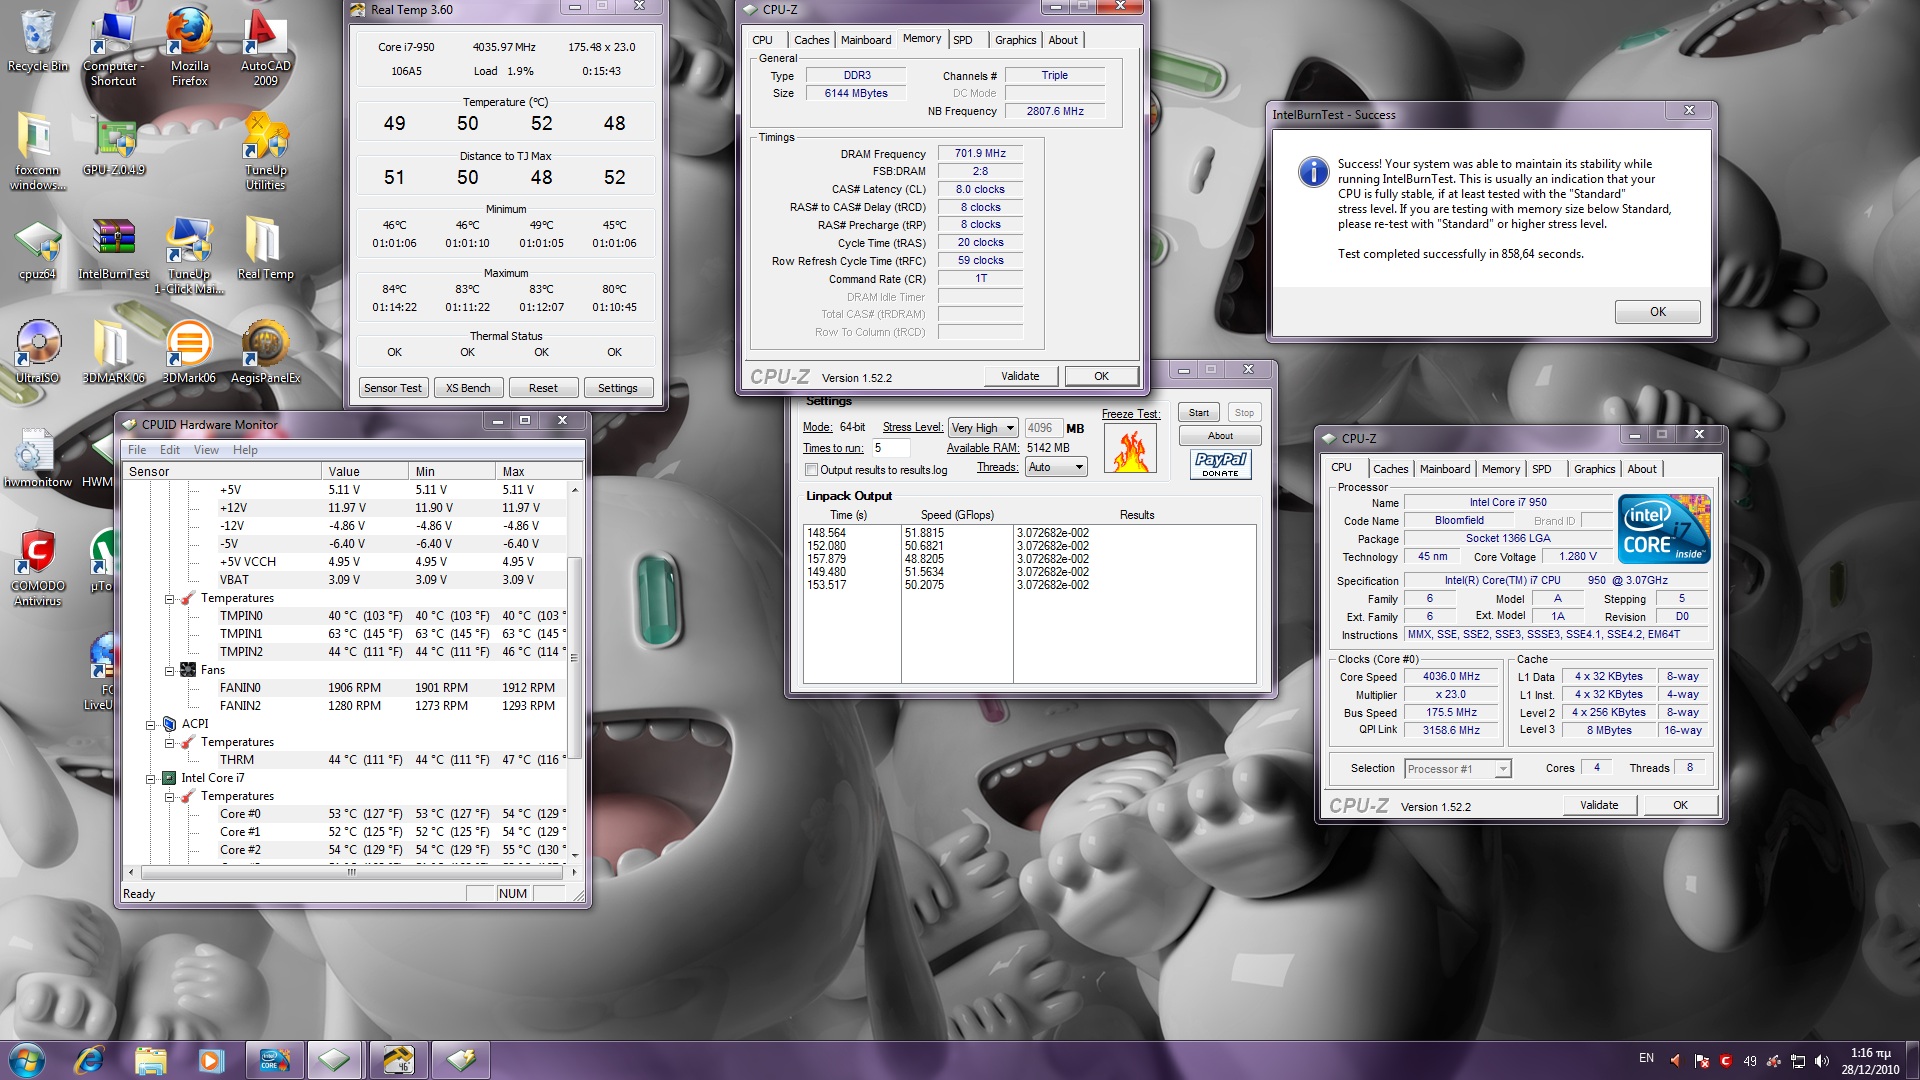
Task: Click the HWMonitor vertical scrollbar thumb
Action: click(574, 657)
